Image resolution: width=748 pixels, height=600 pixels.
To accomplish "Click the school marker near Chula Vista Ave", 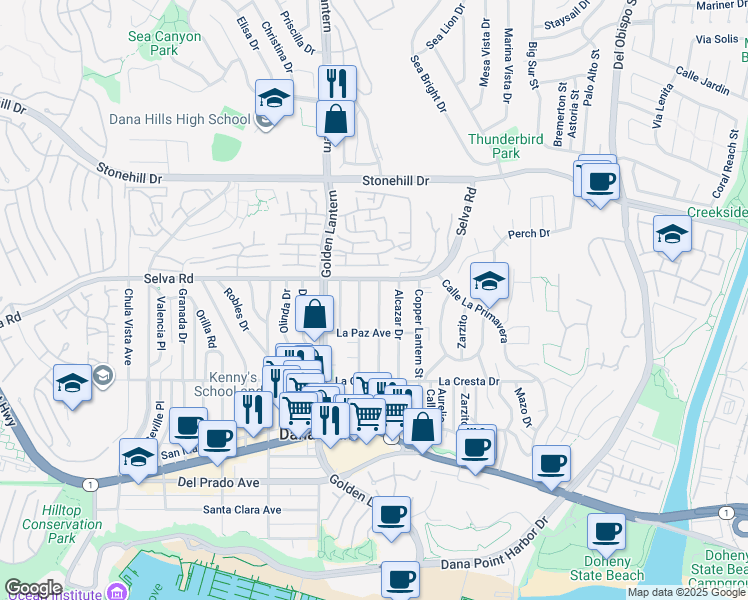I will [73, 384].
